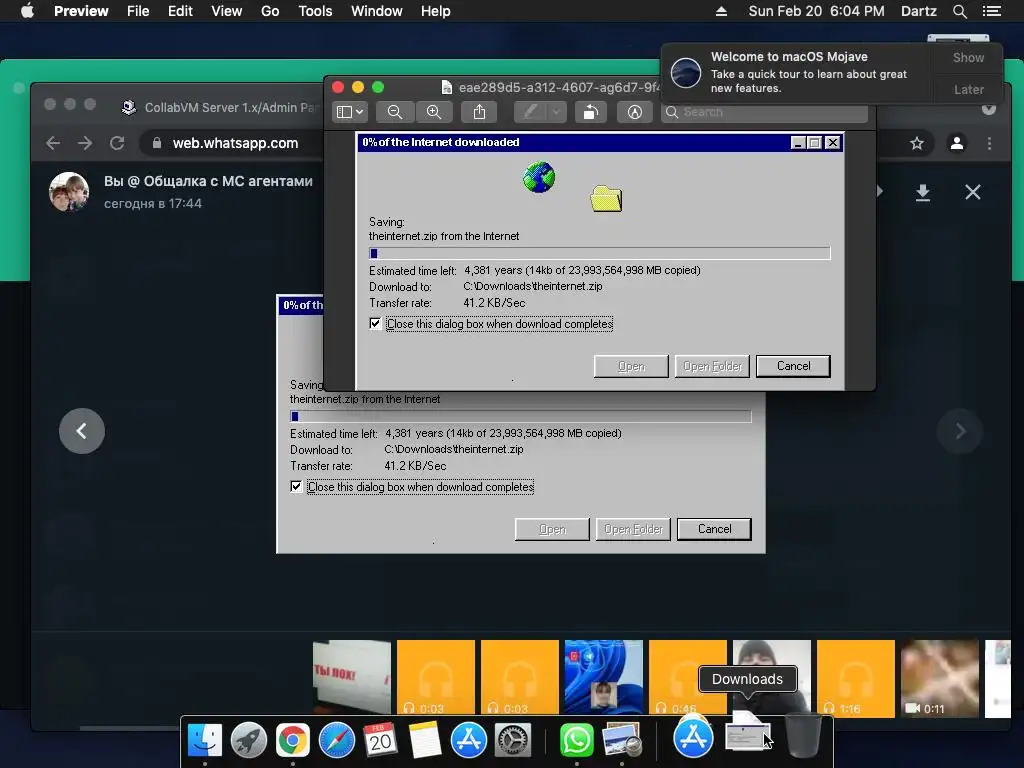Image resolution: width=1024 pixels, height=768 pixels.
Task: Select the Windows 11 screenshot thumbnail
Action: tap(603, 677)
